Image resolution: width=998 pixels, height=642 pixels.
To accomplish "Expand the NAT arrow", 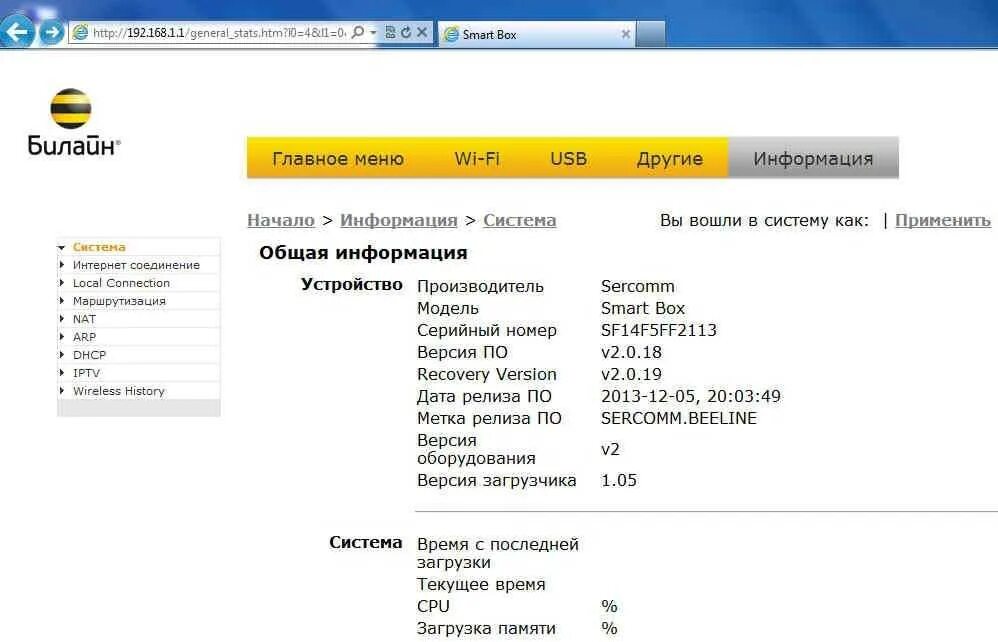I will [x=62, y=318].
